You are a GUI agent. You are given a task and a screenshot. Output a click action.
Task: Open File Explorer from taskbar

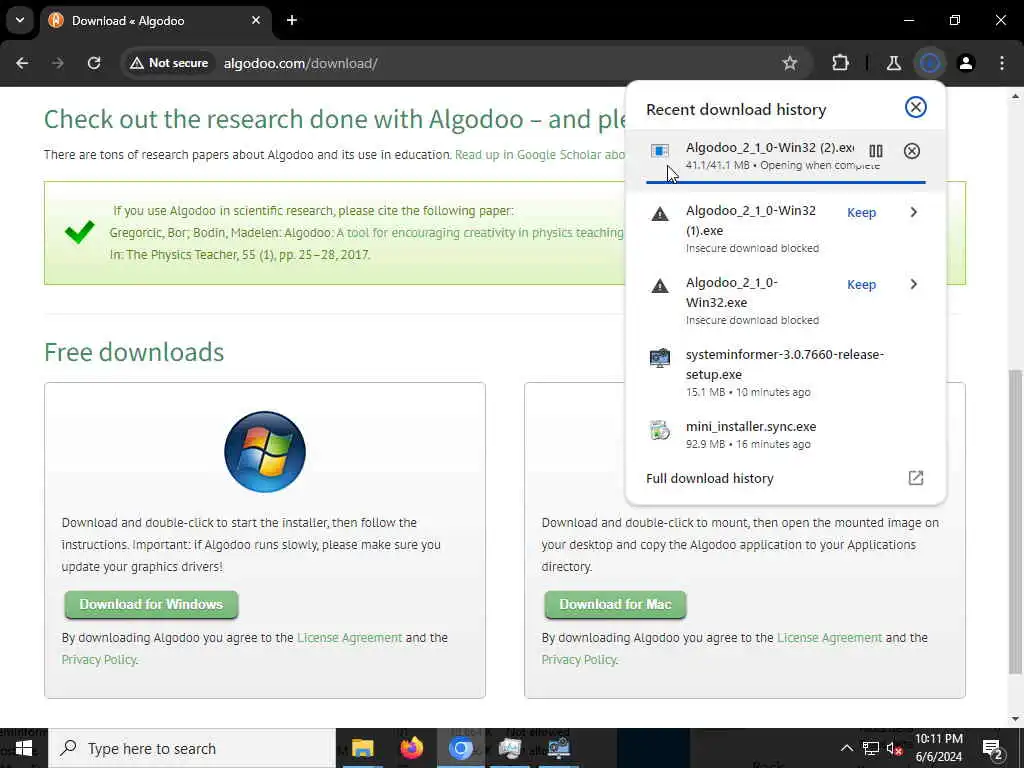click(x=362, y=748)
